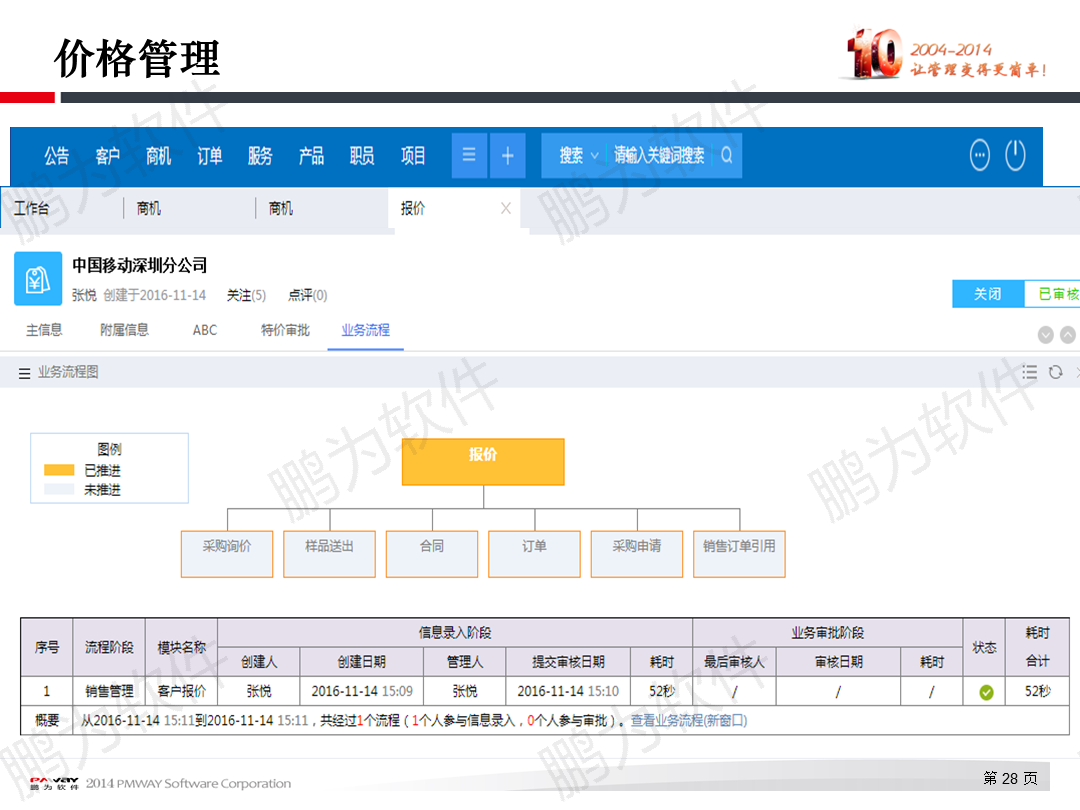Click the second gray round up-arrow icon
This screenshot has width=1080, height=810.
tap(1068, 335)
